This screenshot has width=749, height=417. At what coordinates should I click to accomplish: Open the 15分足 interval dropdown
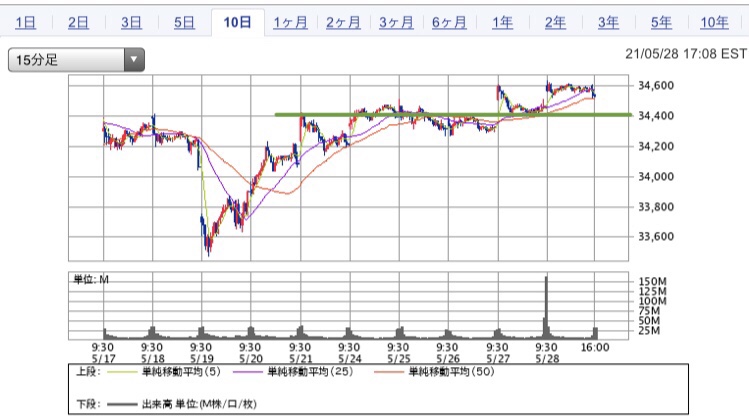(x=76, y=60)
